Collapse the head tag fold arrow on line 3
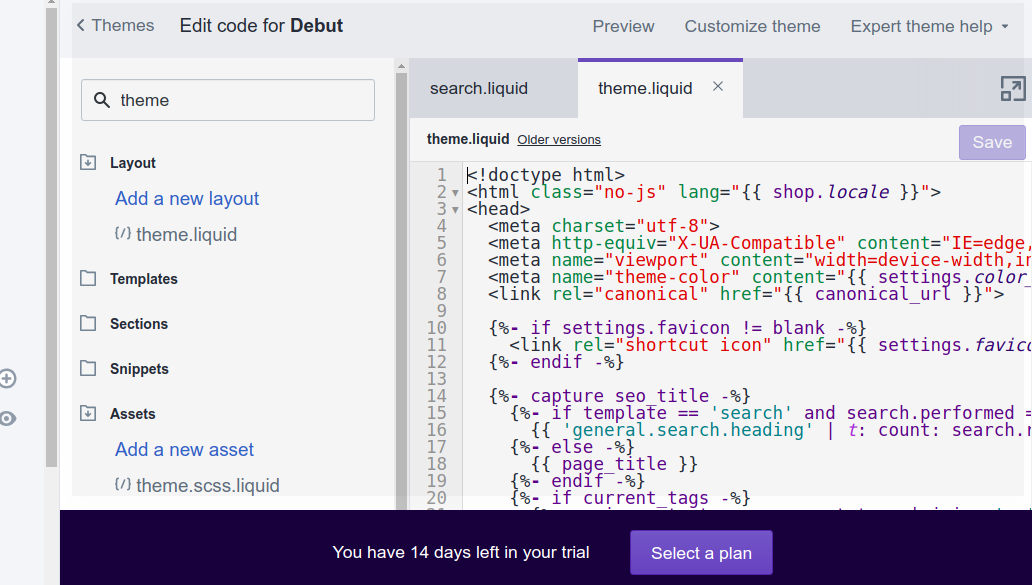The width and height of the screenshot is (1032, 585). click(x=456, y=209)
